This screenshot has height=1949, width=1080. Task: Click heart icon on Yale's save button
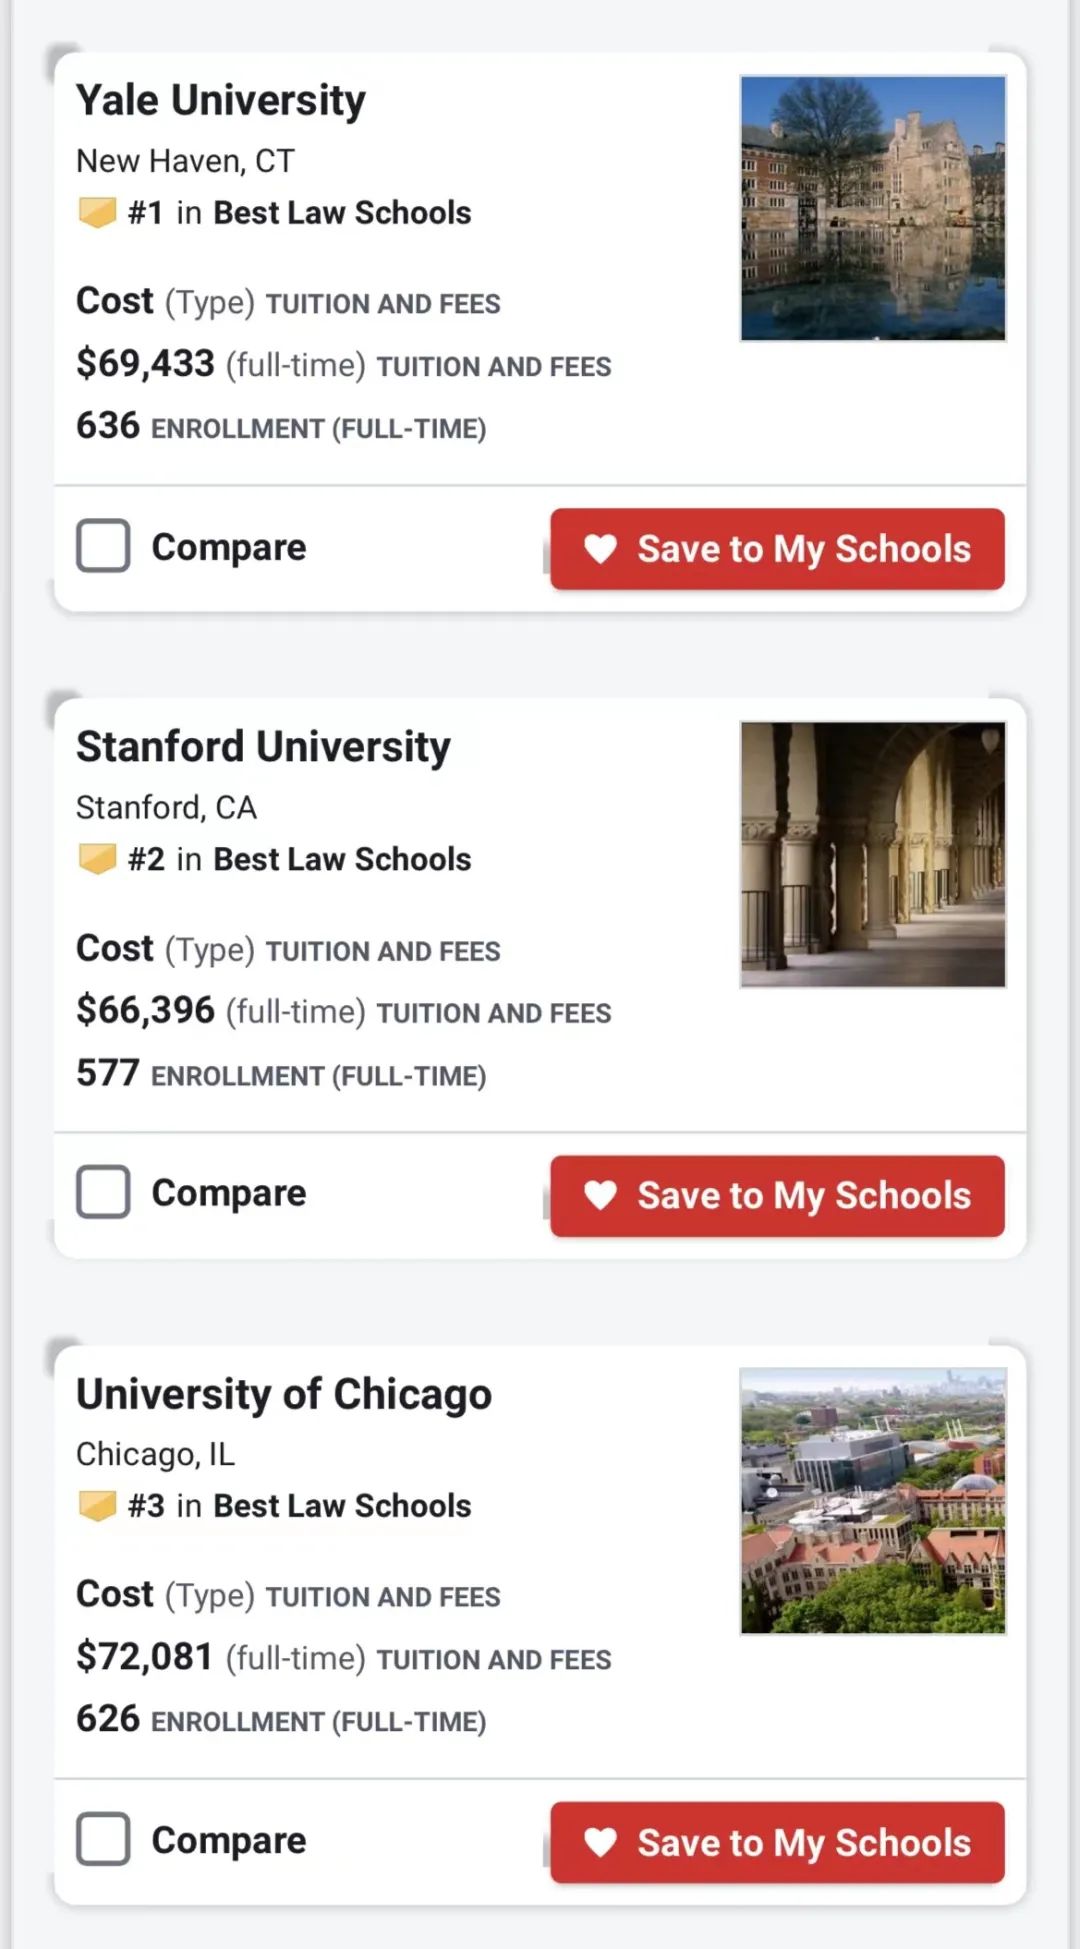click(x=600, y=548)
